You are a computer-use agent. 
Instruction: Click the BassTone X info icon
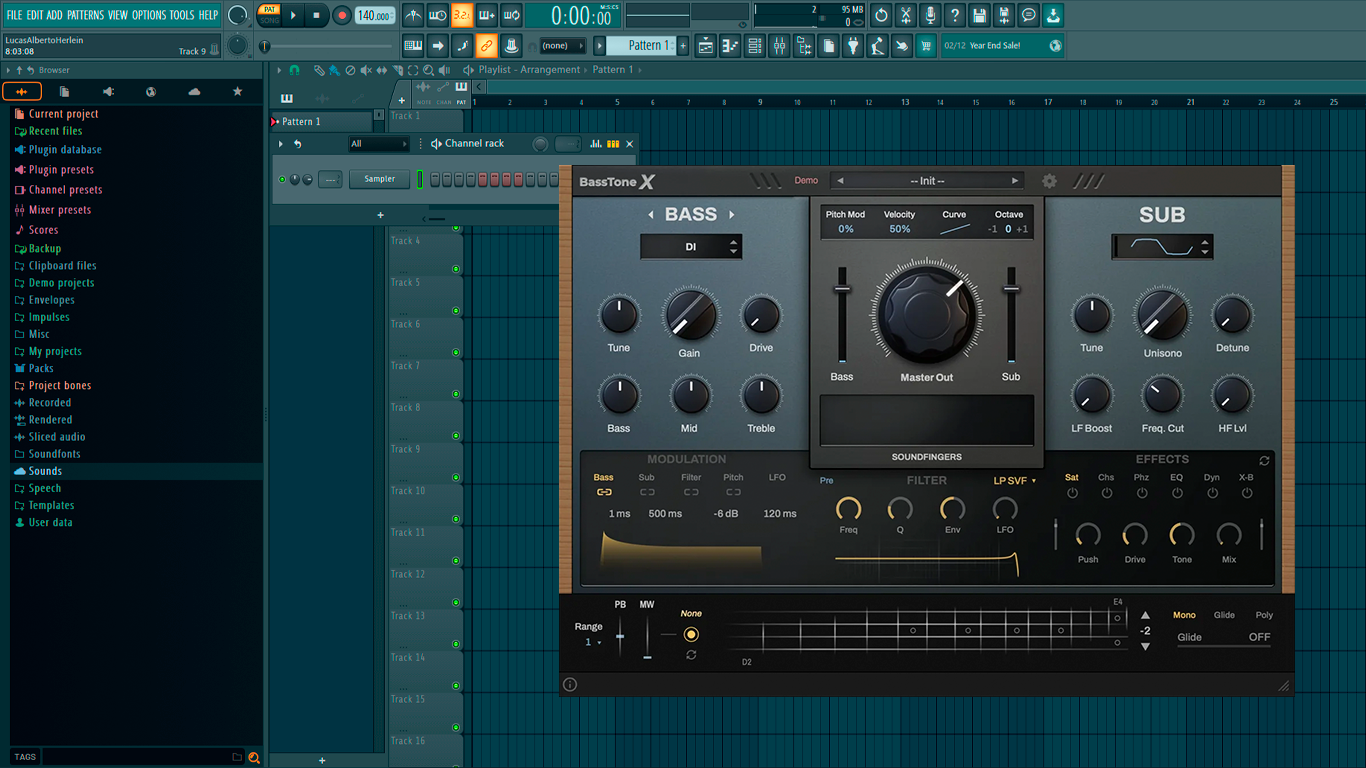(x=570, y=685)
